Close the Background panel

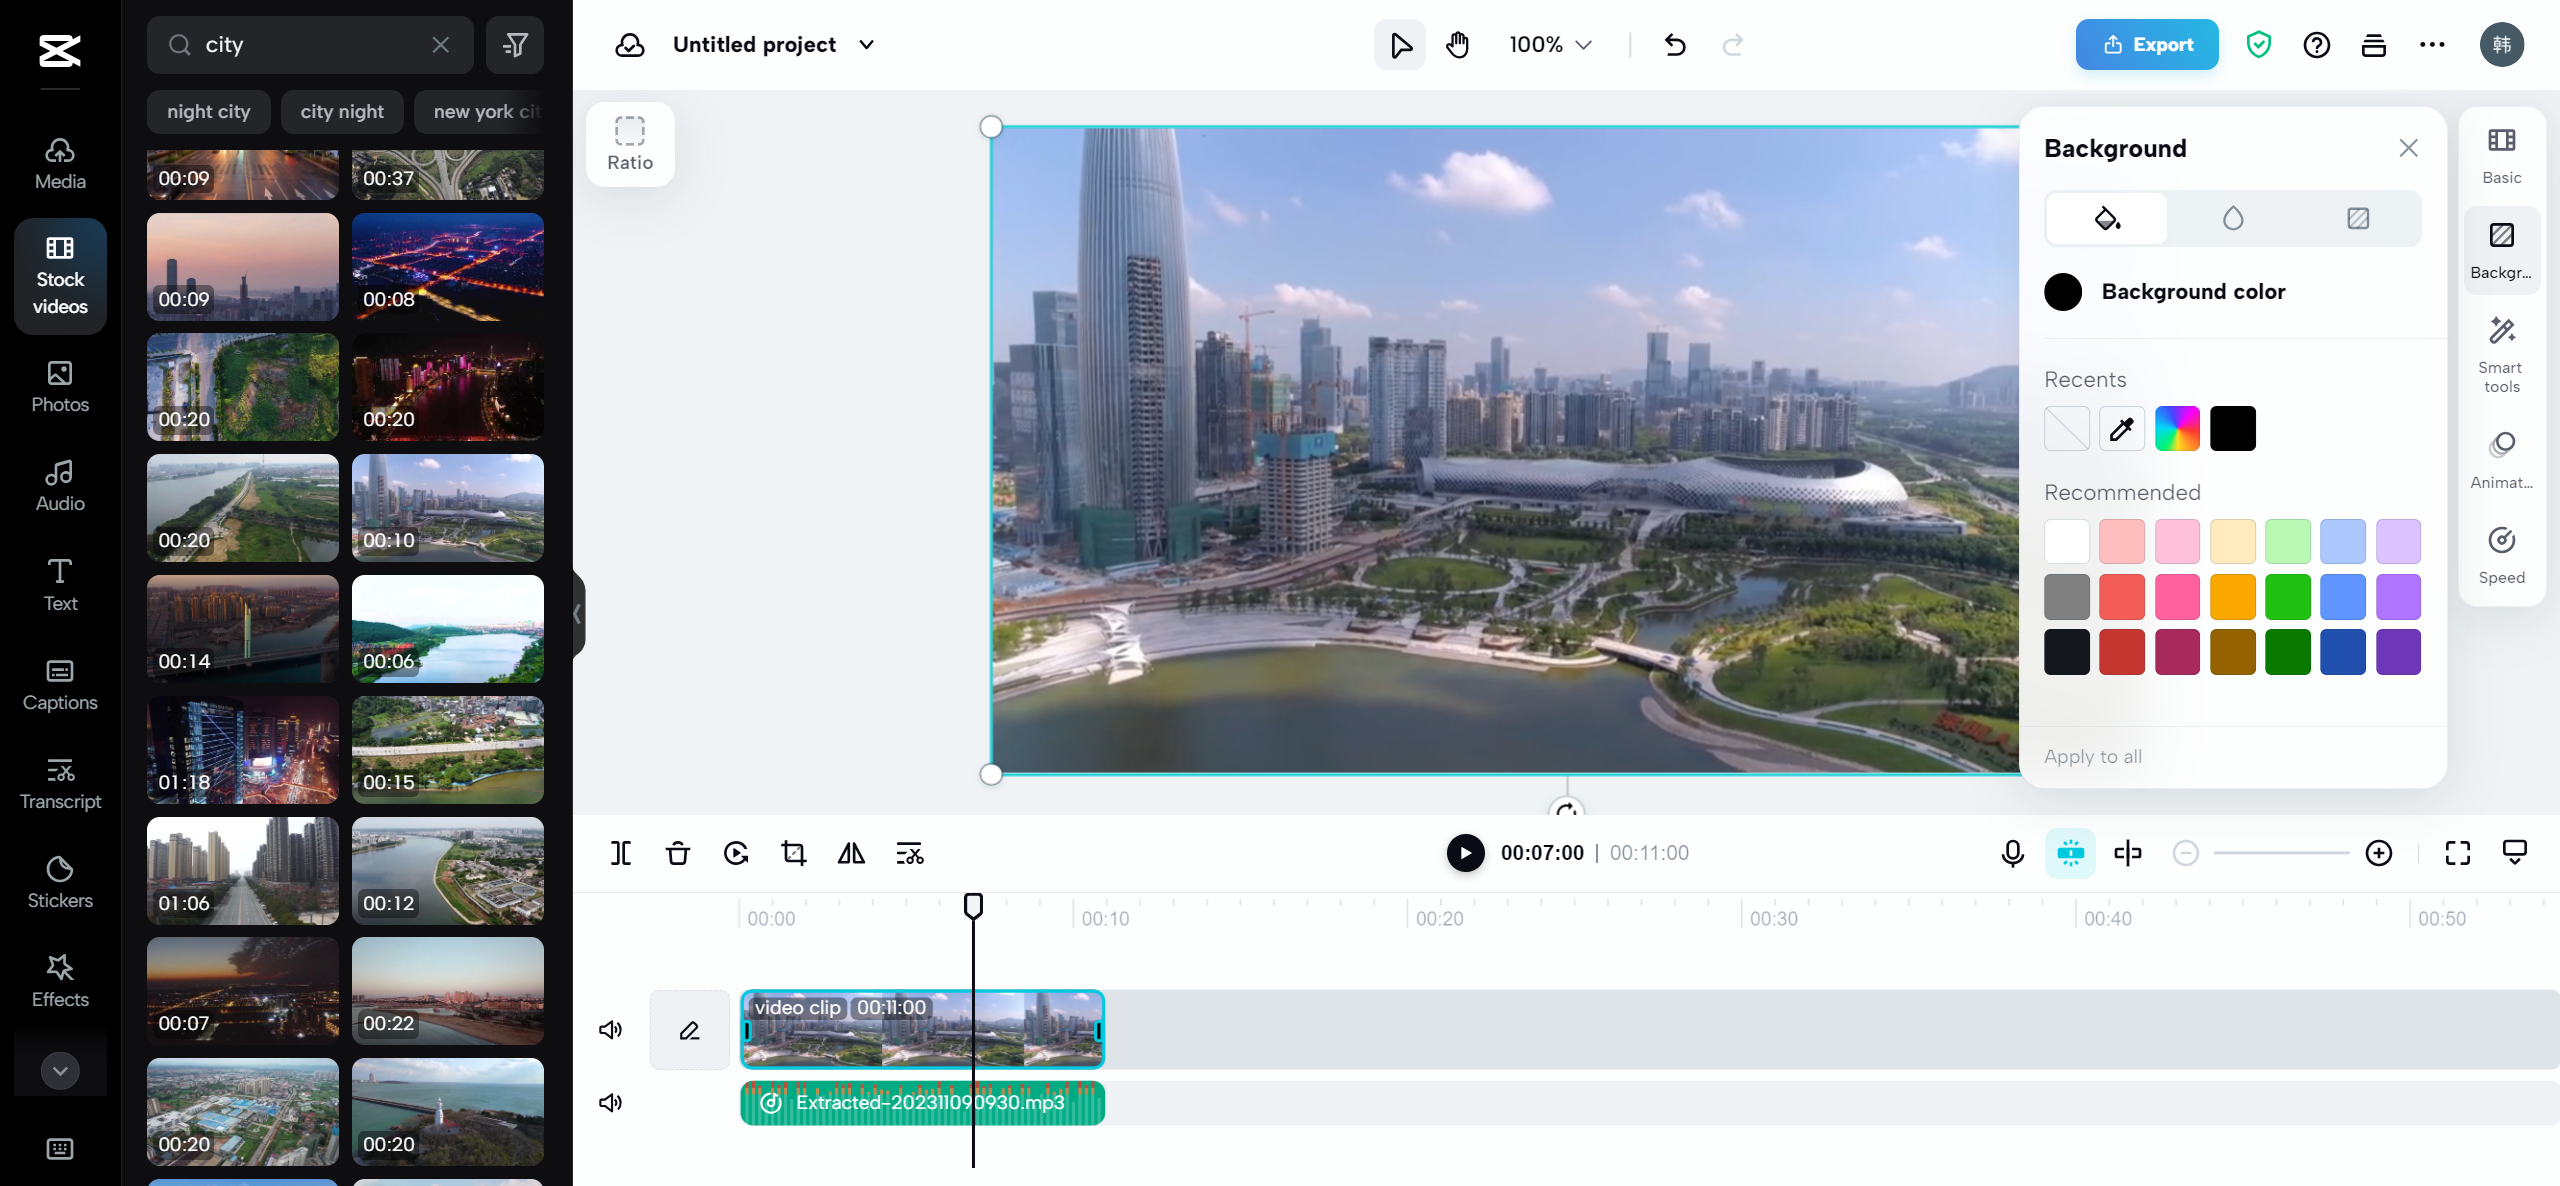tap(2409, 148)
